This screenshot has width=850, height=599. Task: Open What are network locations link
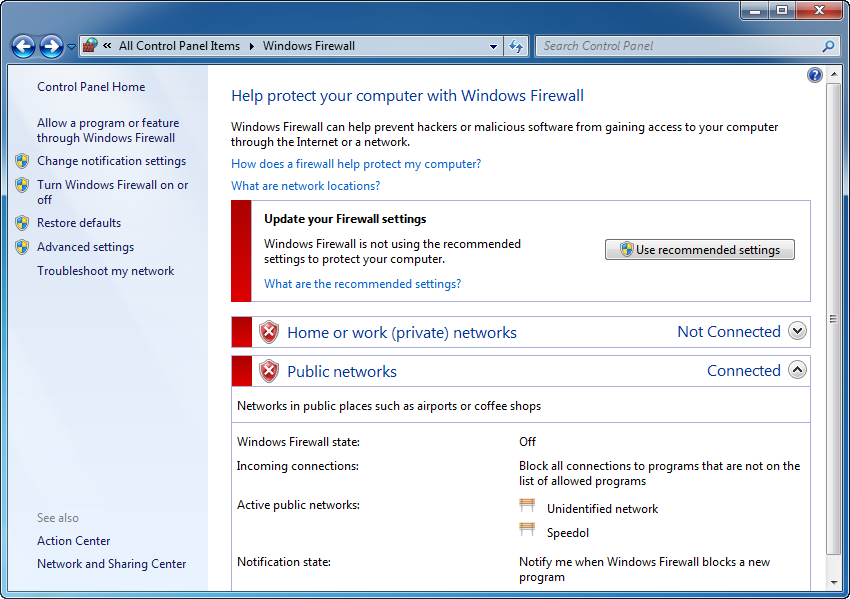coord(305,185)
